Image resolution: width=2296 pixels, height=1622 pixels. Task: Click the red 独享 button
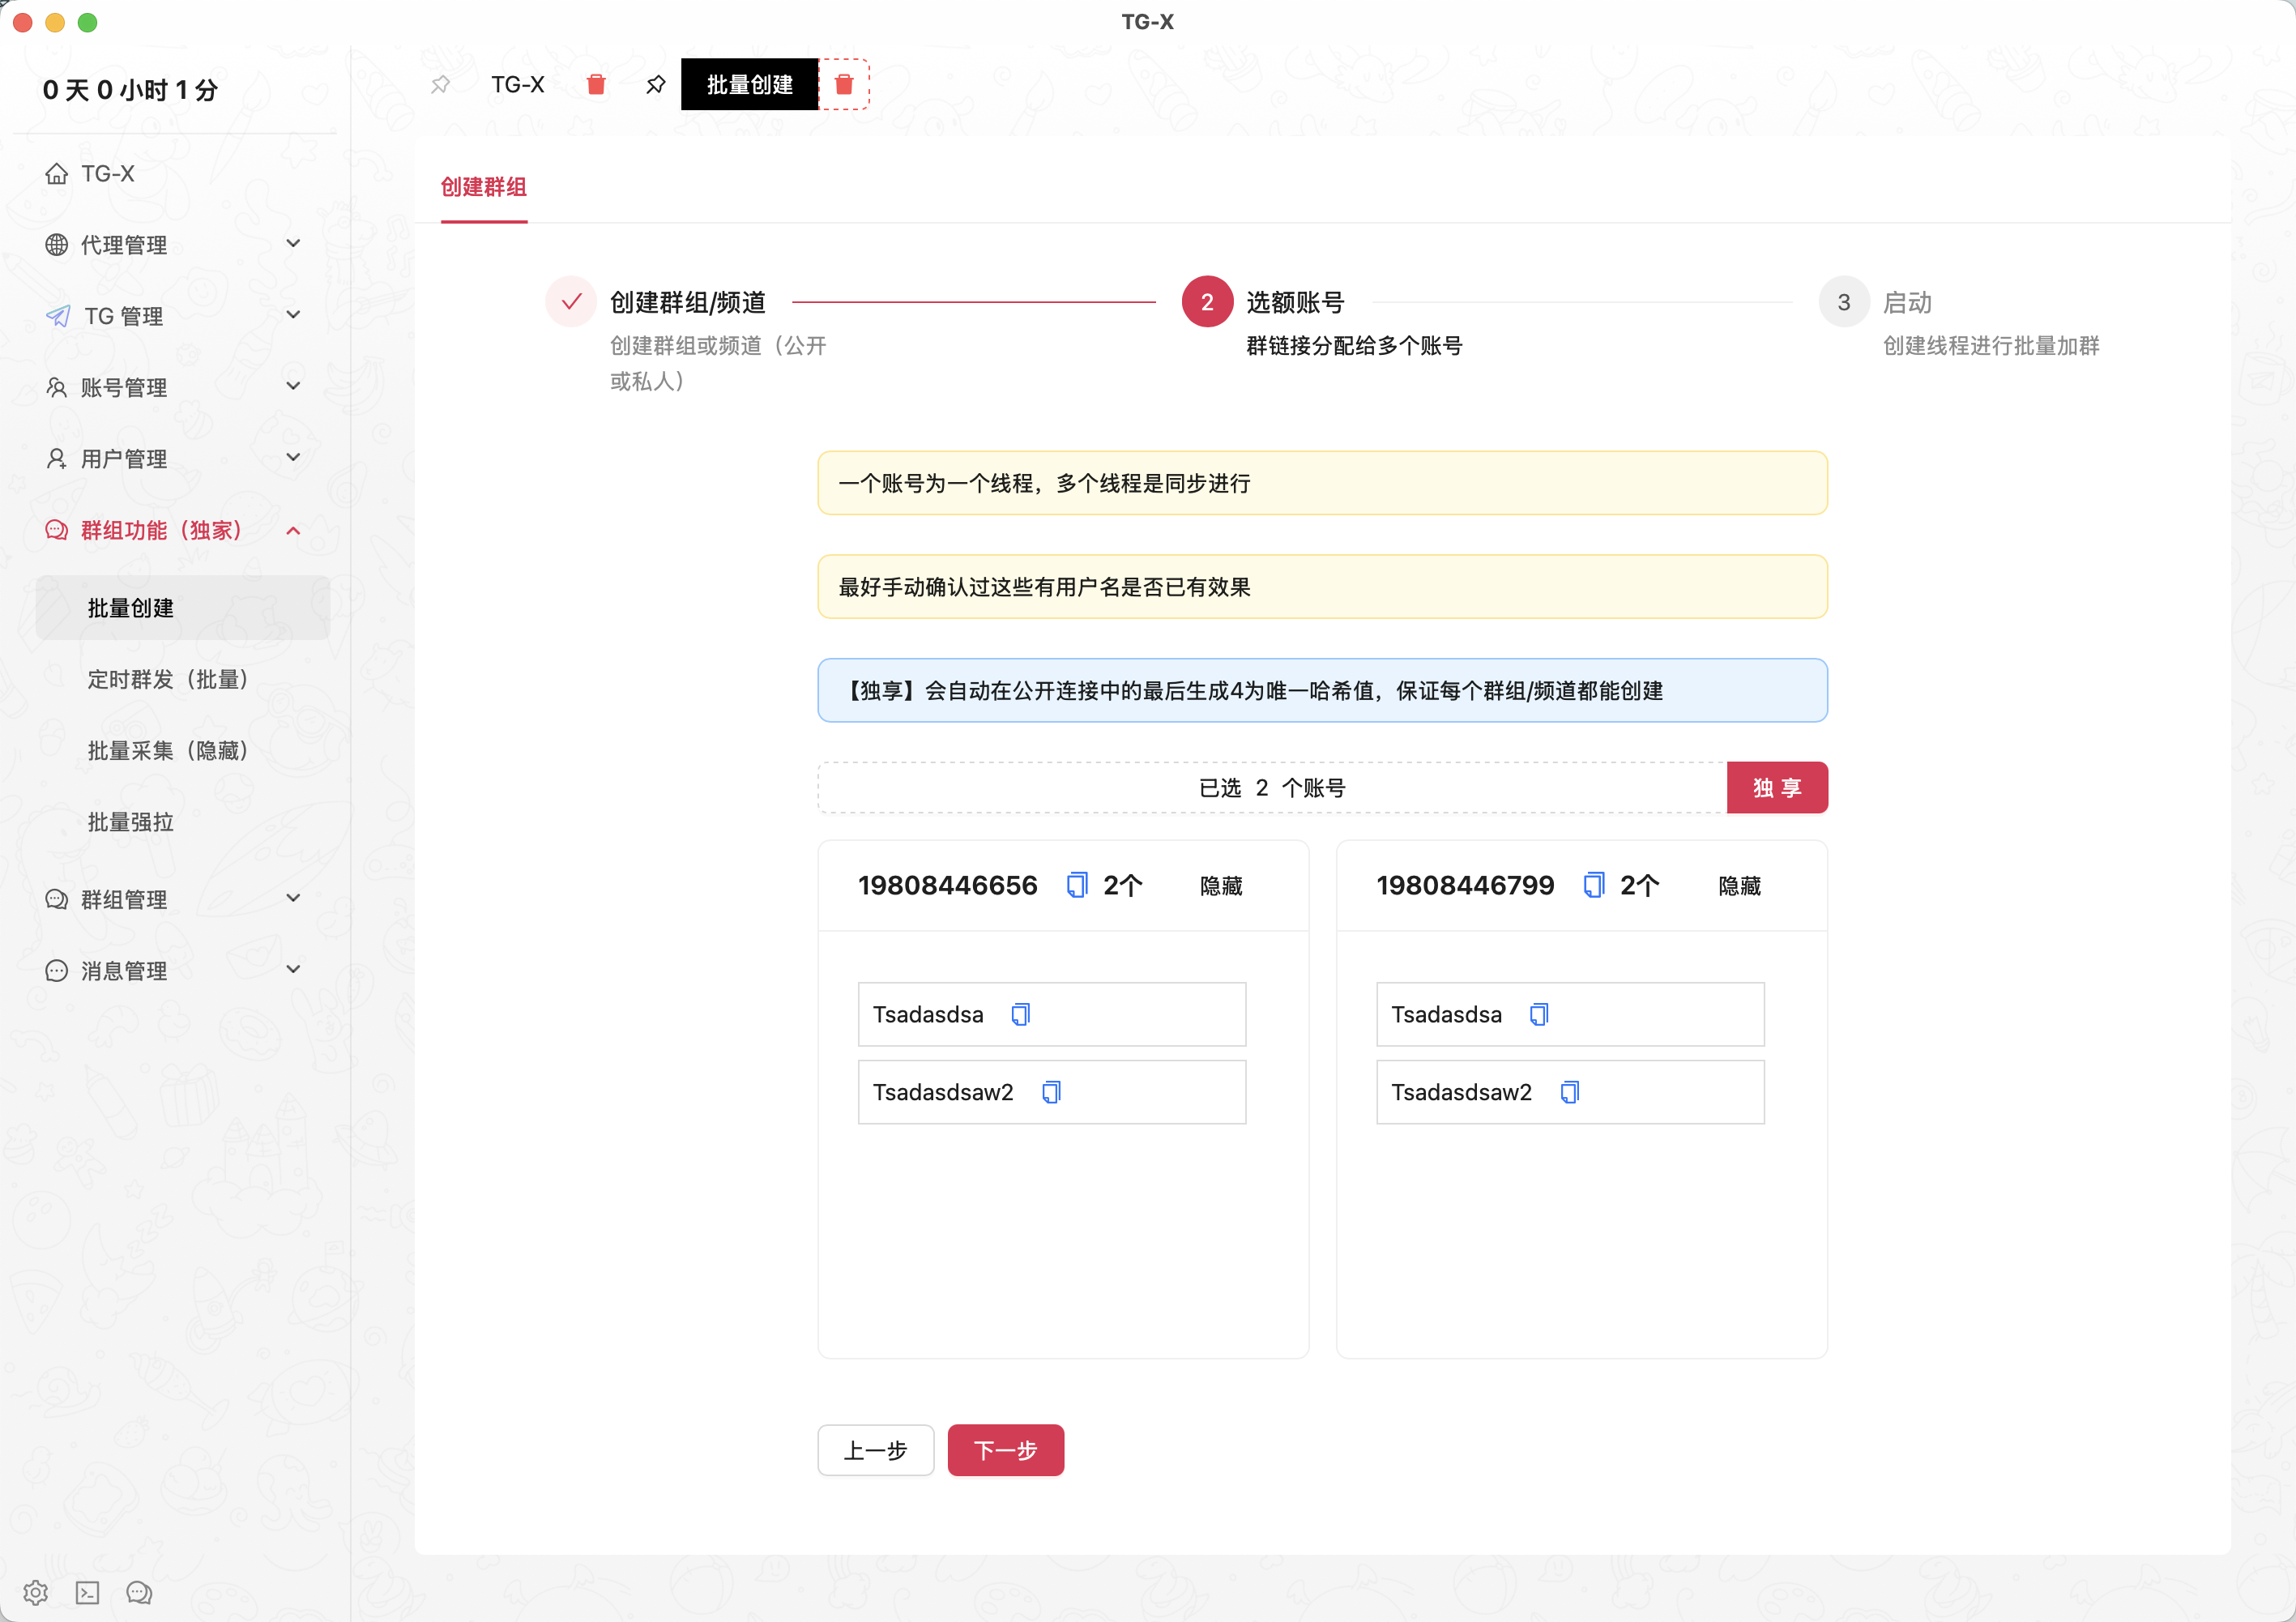[x=1777, y=788]
